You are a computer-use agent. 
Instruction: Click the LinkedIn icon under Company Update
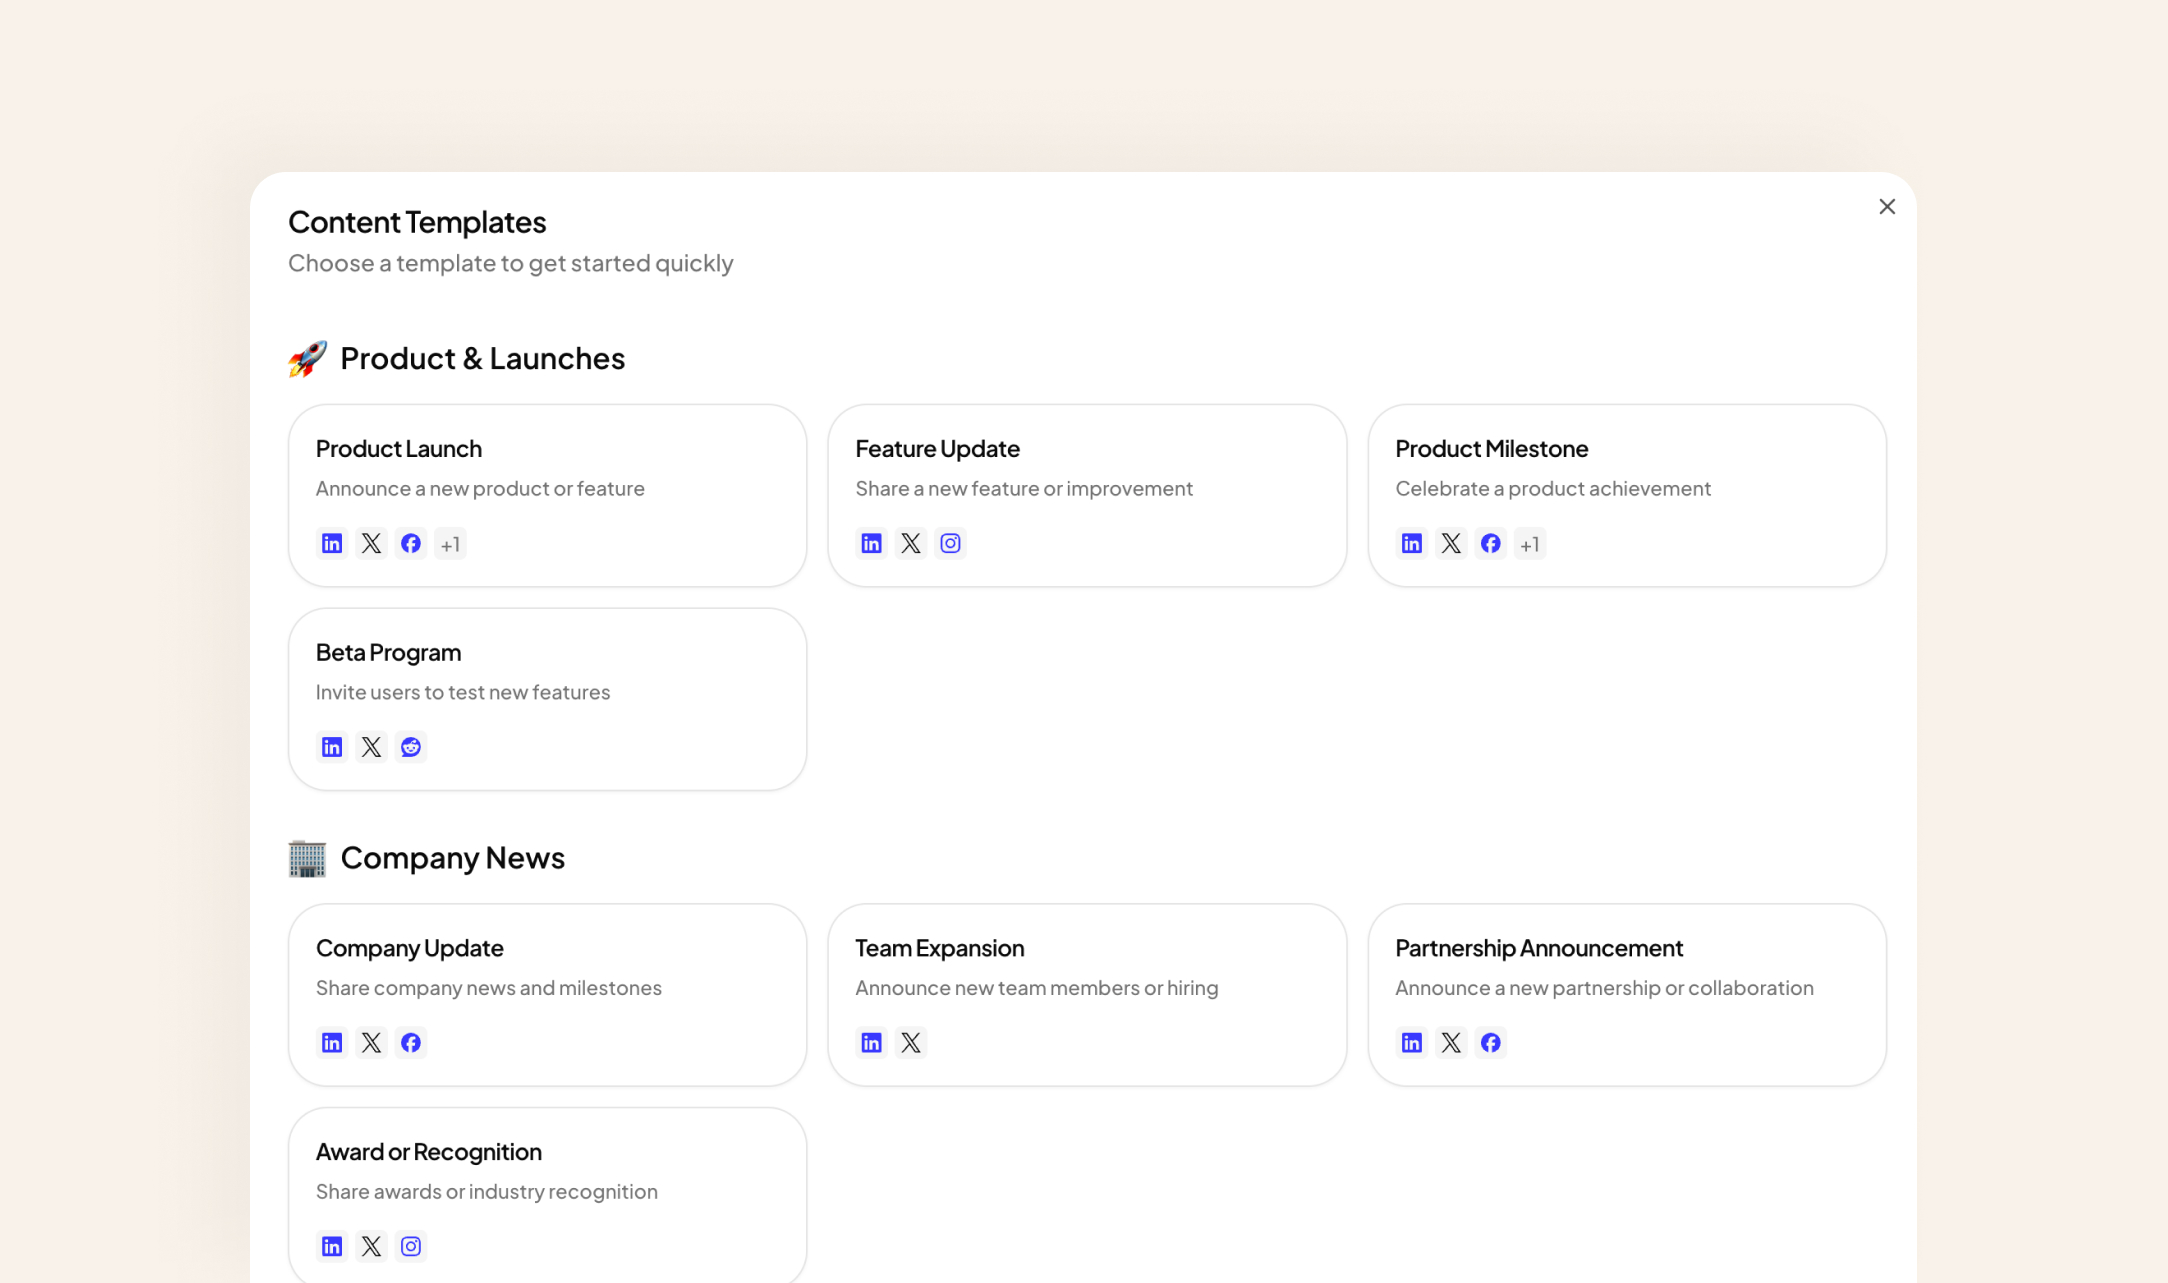point(331,1042)
